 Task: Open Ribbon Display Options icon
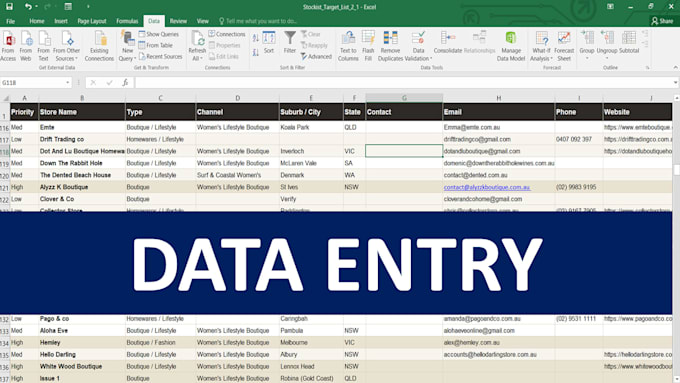[x=610, y=7]
